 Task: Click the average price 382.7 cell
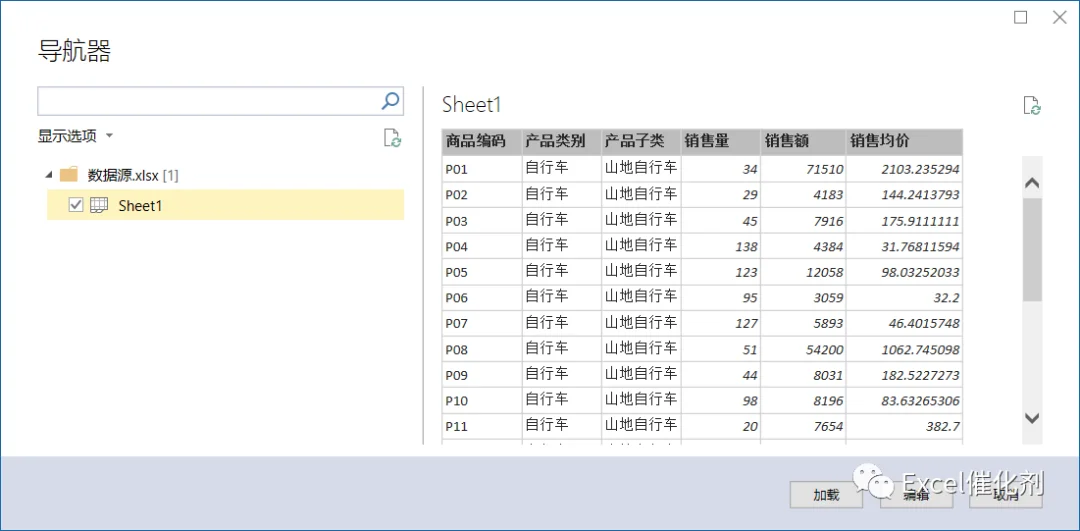[904, 426]
